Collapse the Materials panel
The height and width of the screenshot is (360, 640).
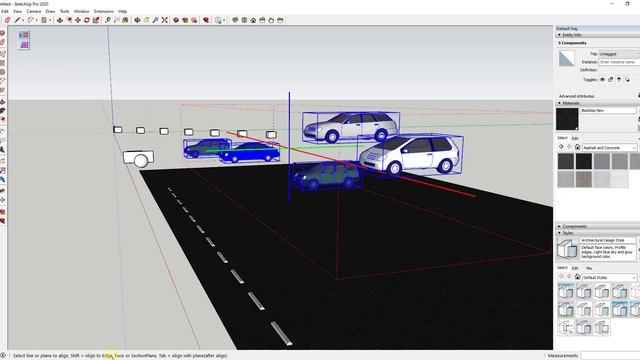(x=559, y=103)
